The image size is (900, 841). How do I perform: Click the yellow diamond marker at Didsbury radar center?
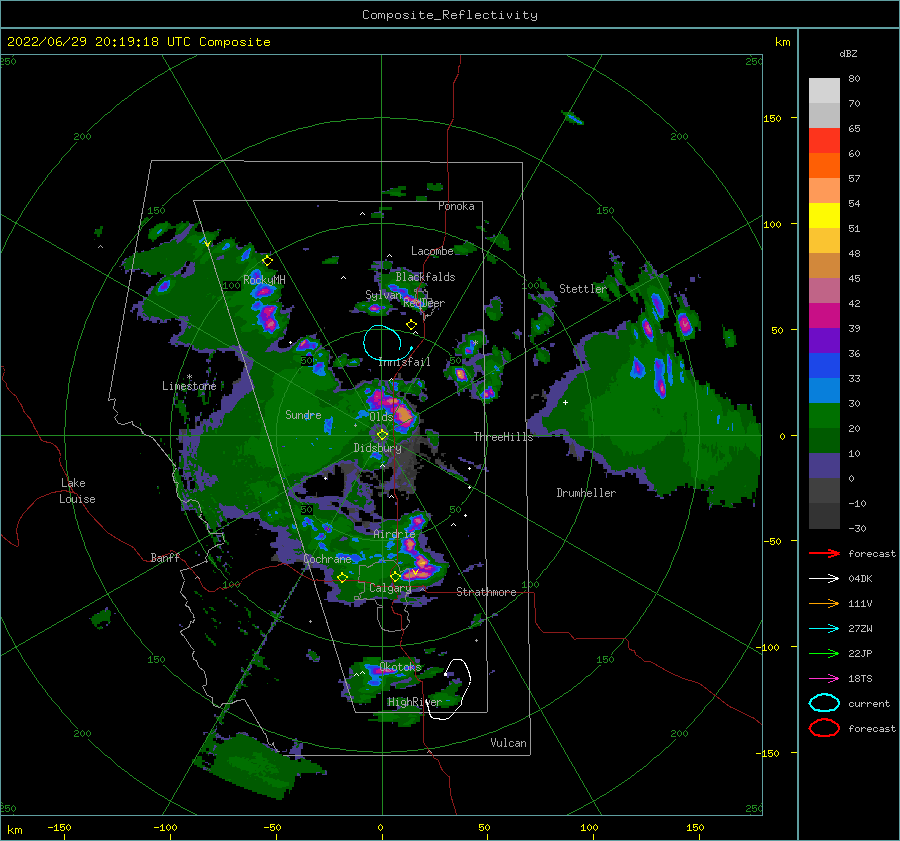point(382,435)
